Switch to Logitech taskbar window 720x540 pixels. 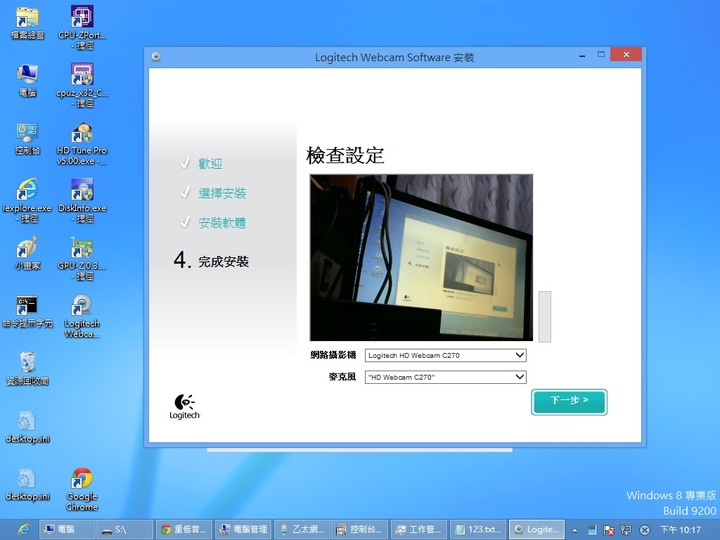point(537,529)
